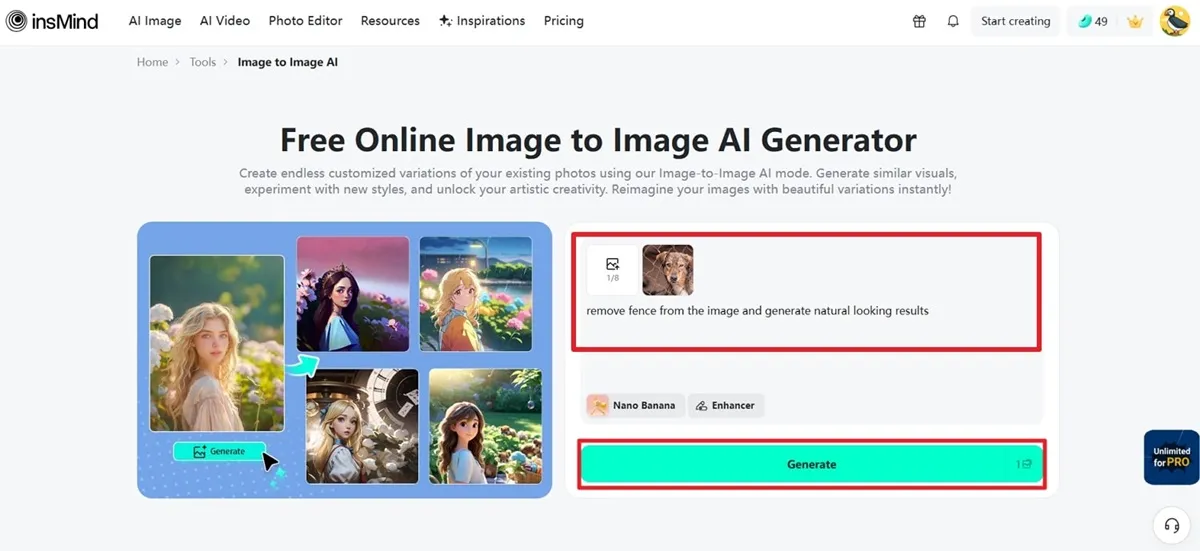This screenshot has height=551, width=1200.
Task: Go to the Pricing page
Action: click(x=564, y=21)
